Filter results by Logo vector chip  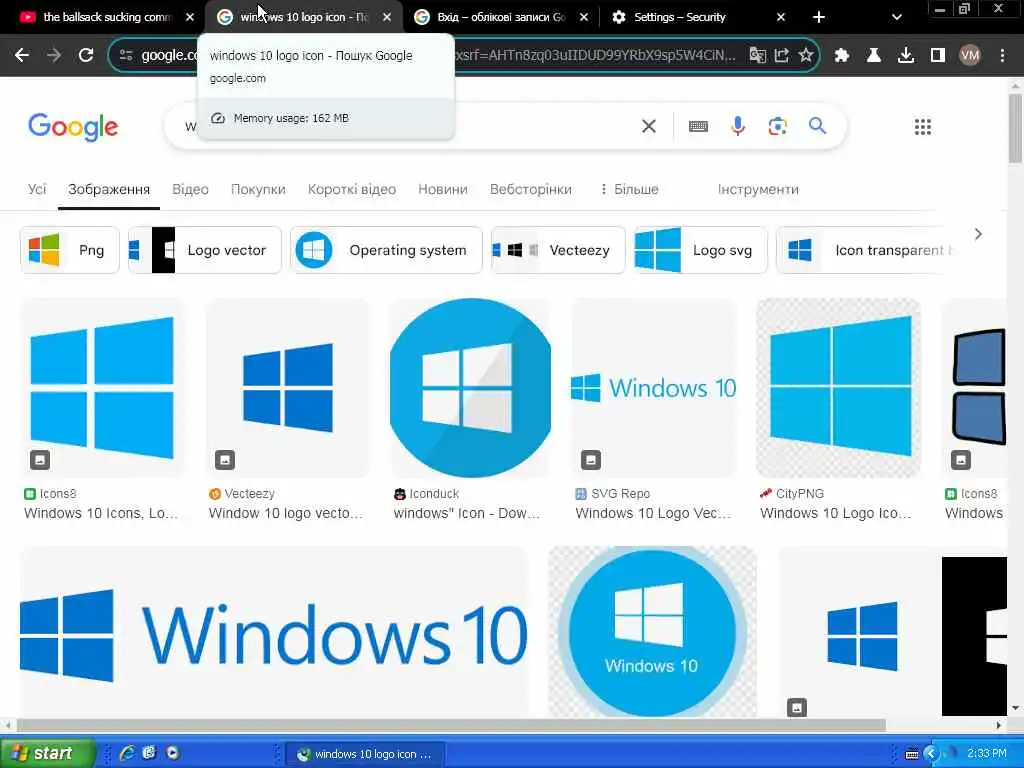[x=205, y=250]
